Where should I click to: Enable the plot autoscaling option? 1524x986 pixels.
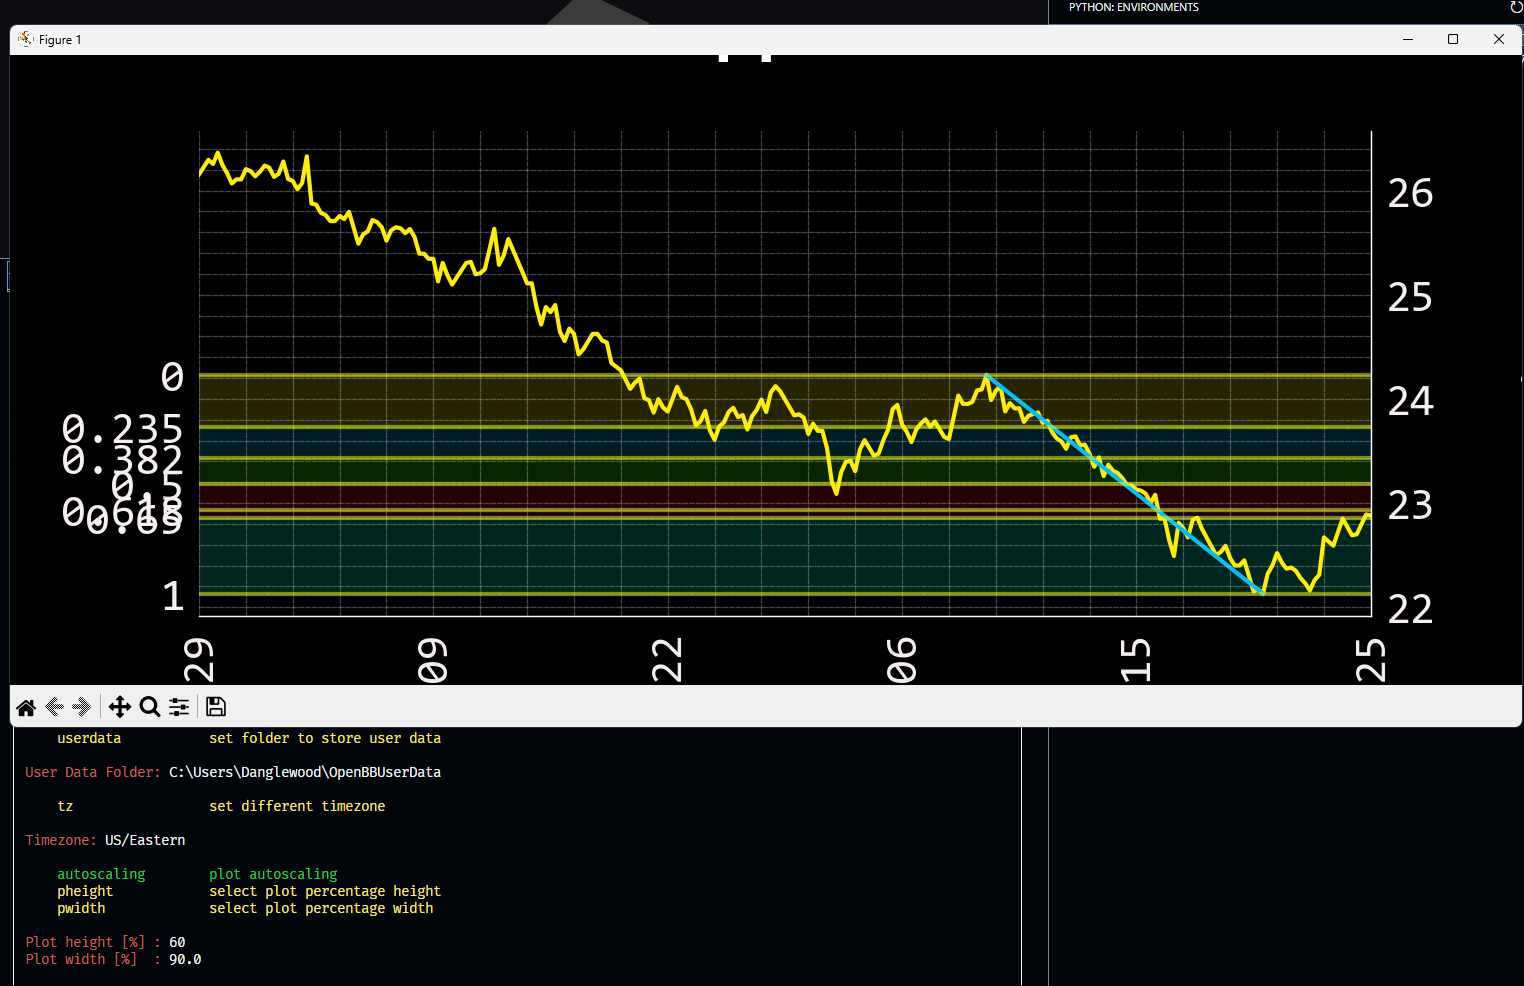pyautogui.click(x=101, y=873)
